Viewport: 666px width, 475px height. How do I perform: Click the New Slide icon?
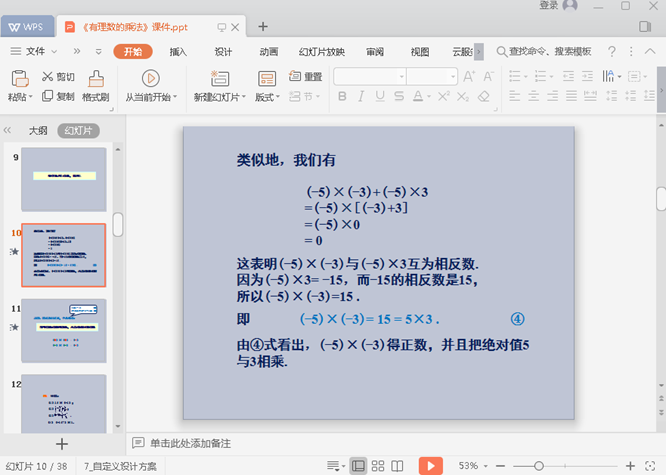pos(220,79)
